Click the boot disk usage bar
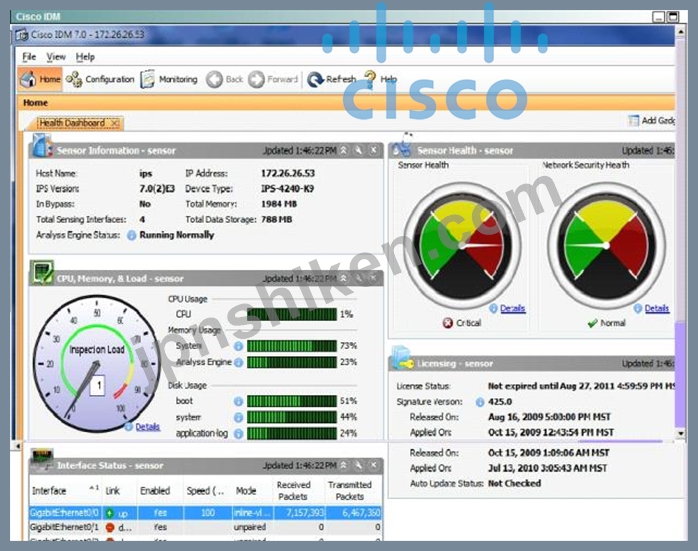698x551 pixels. click(x=292, y=401)
